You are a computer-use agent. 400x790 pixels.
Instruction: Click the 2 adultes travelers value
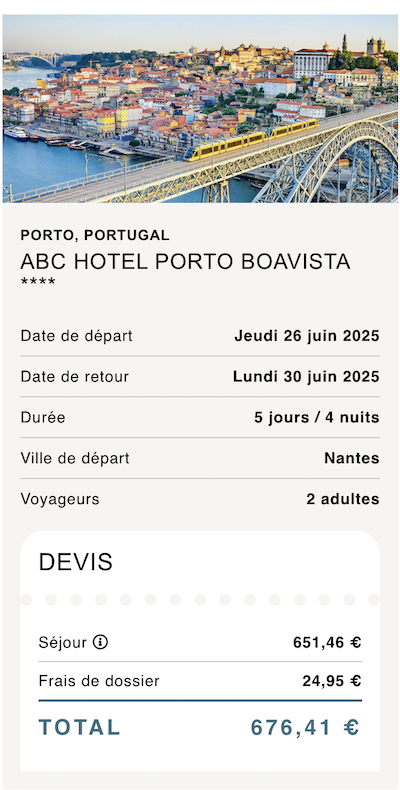coord(343,499)
